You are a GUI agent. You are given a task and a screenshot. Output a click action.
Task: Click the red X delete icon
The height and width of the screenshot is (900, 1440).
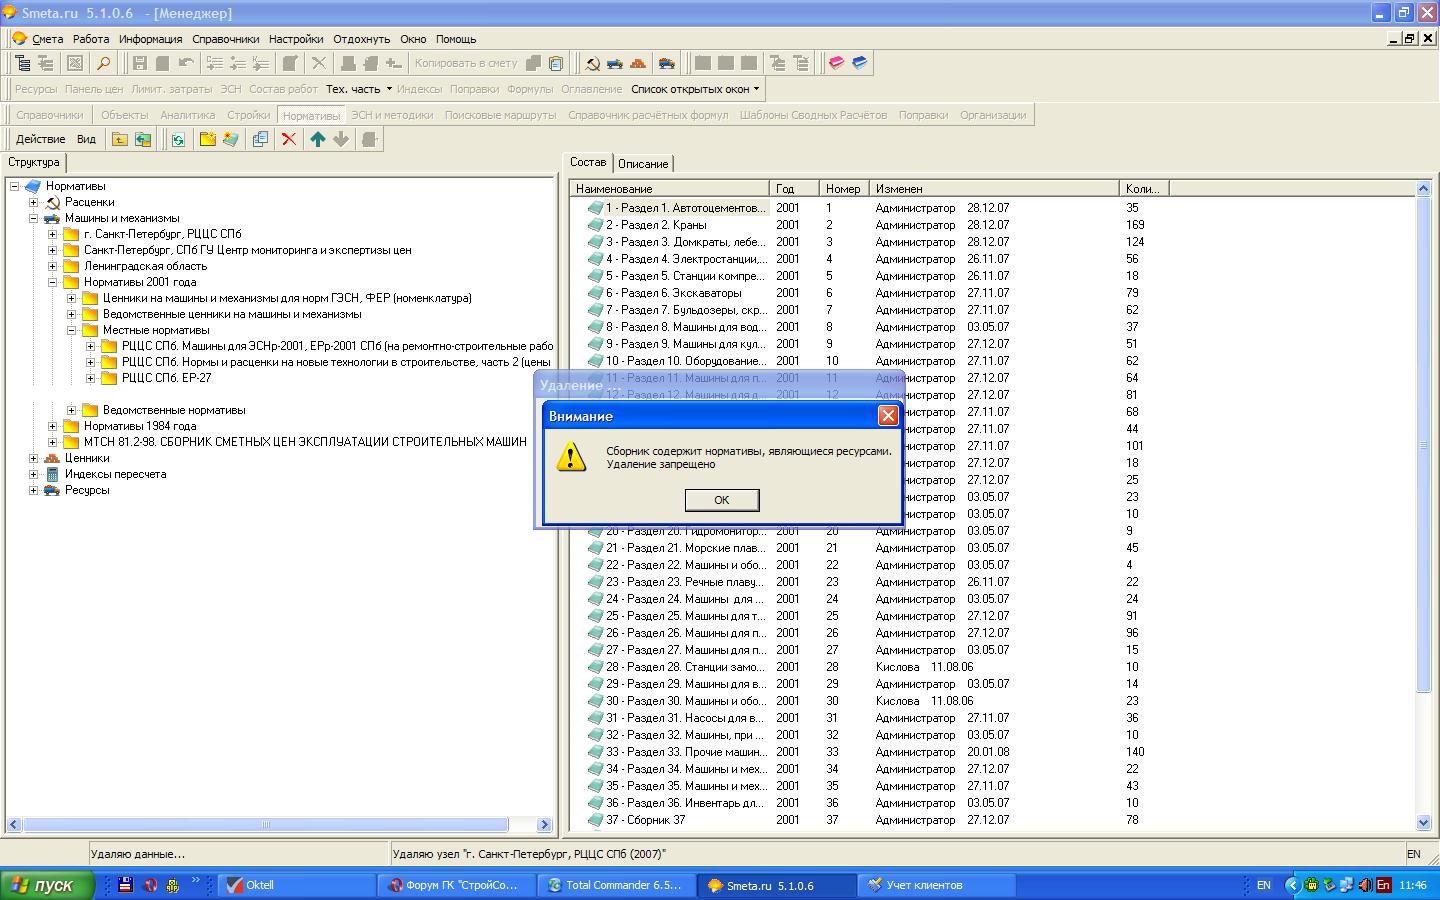tap(289, 139)
